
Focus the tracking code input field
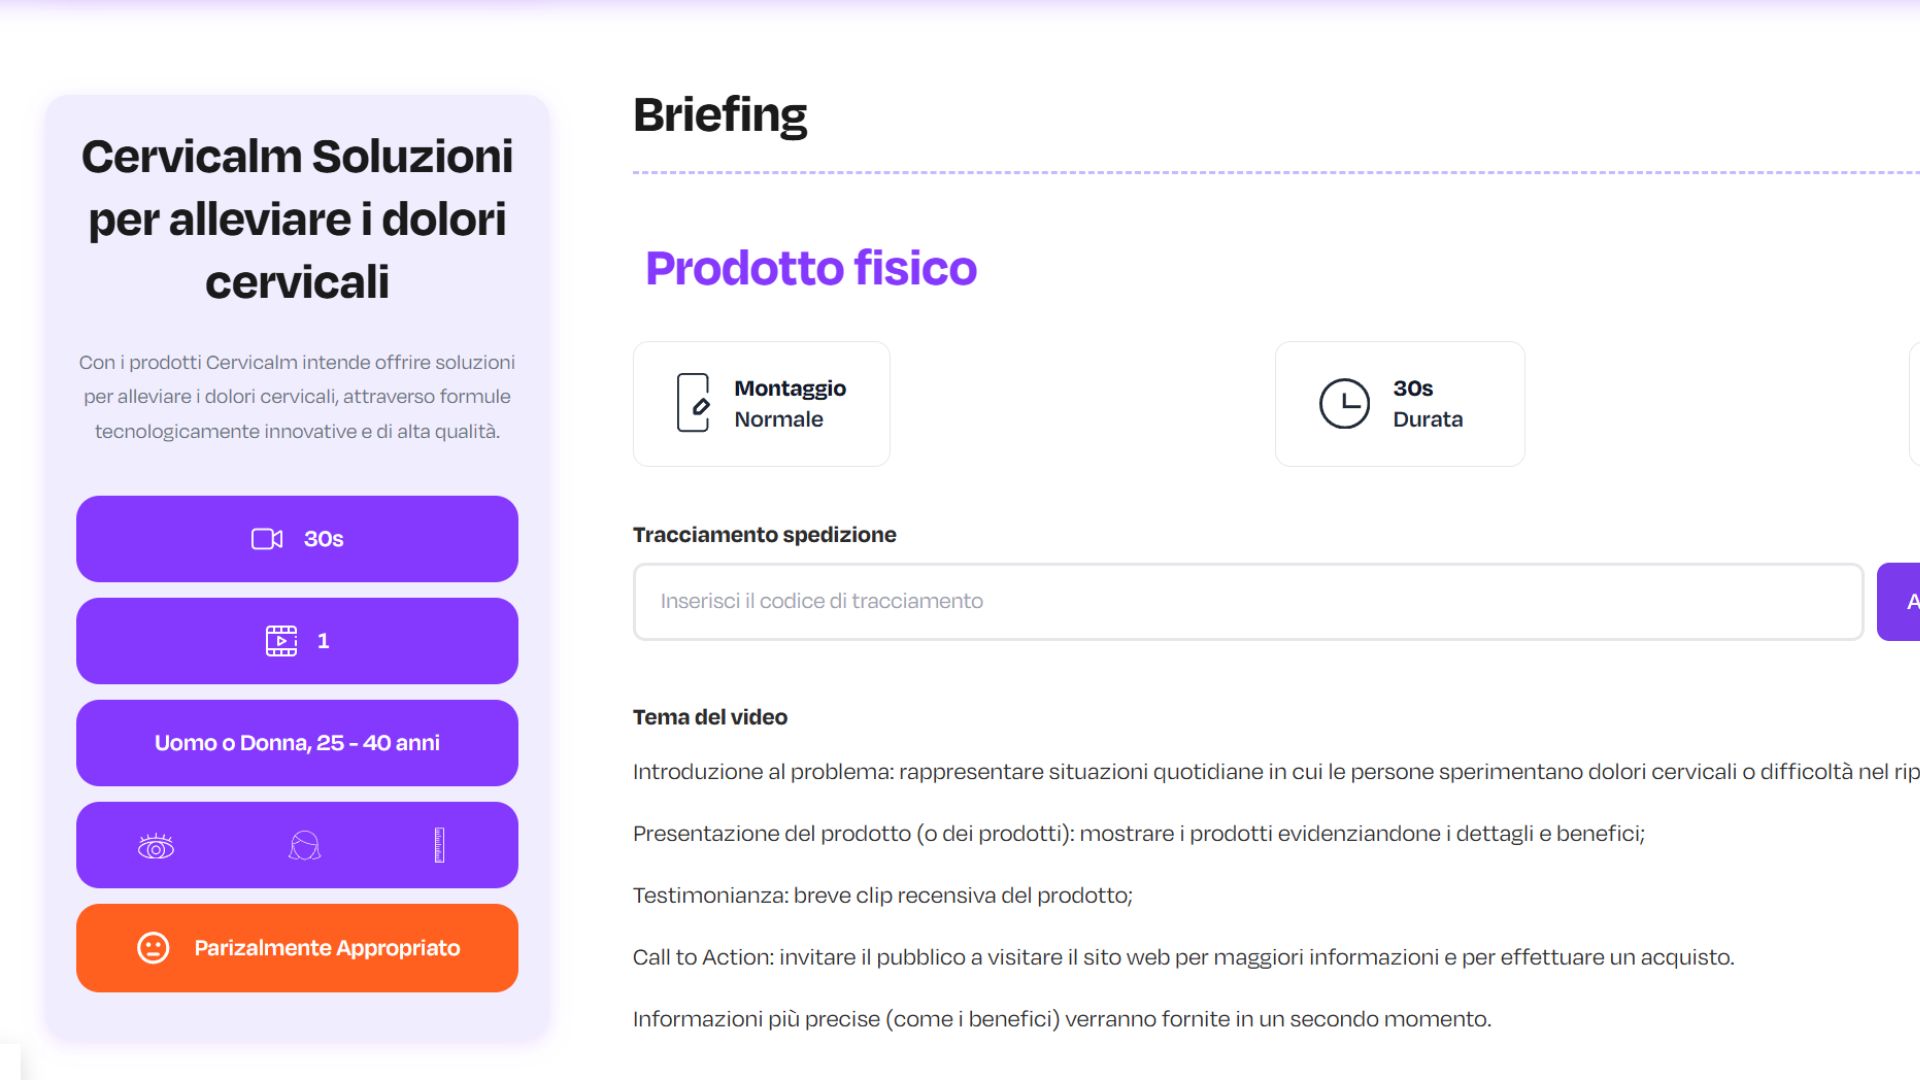1247,601
